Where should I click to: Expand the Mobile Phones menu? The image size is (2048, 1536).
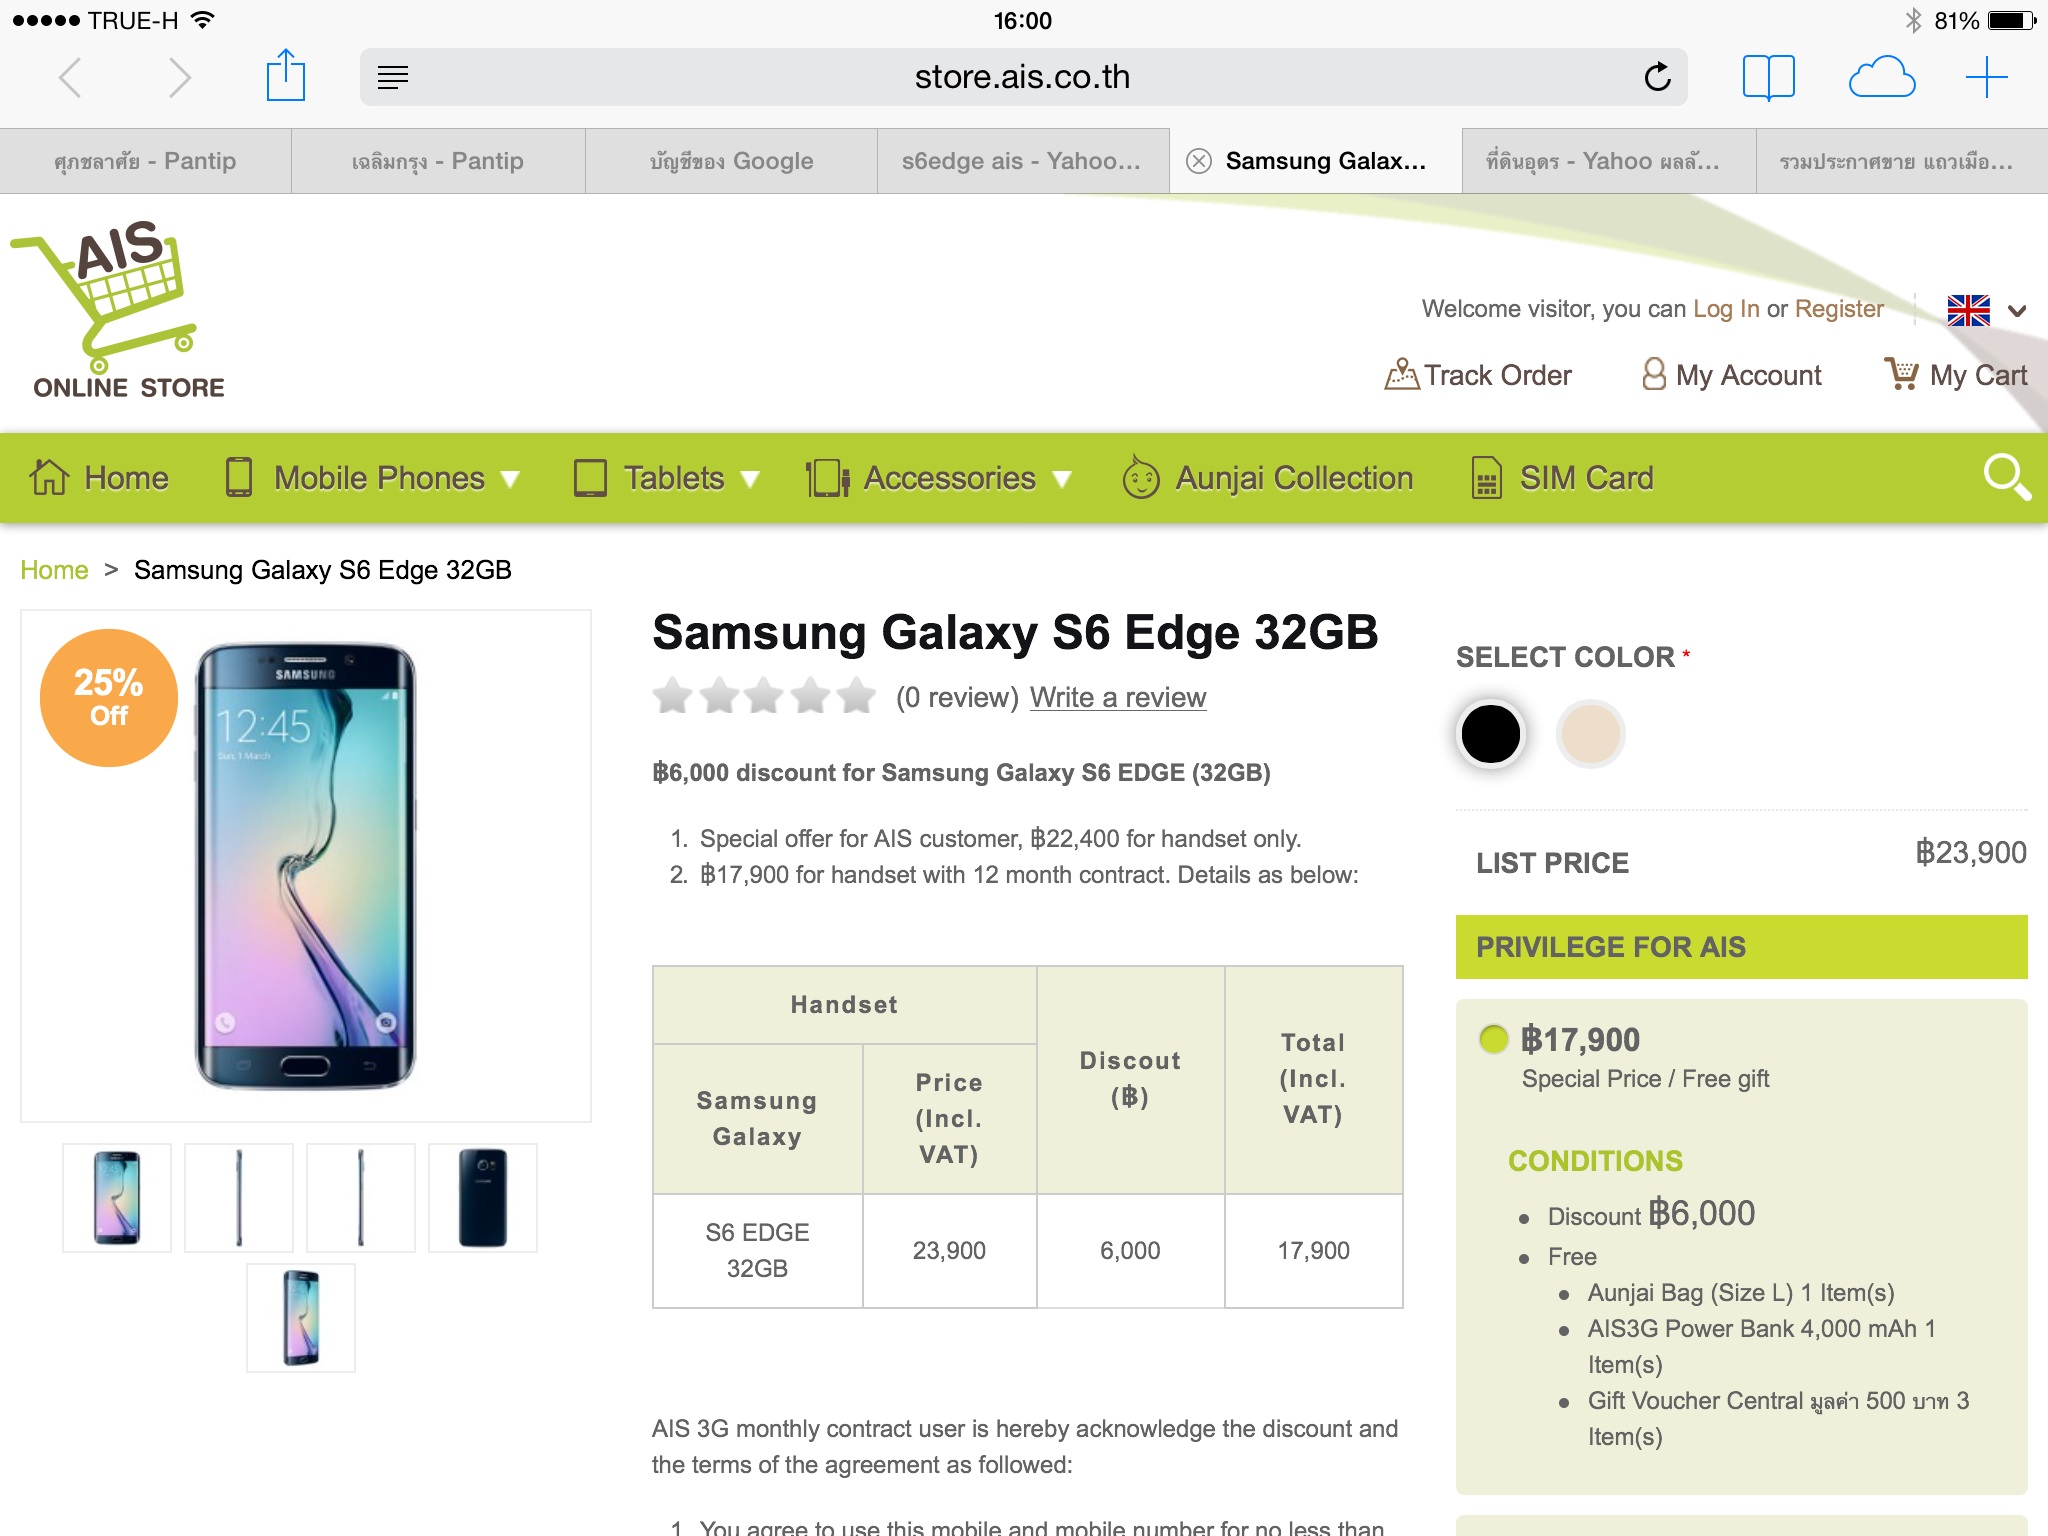pos(372,478)
